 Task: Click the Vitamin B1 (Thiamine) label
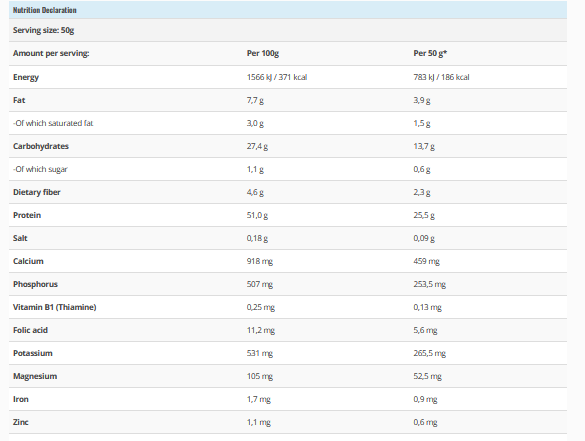pyautogui.click(x=54, y=307)
